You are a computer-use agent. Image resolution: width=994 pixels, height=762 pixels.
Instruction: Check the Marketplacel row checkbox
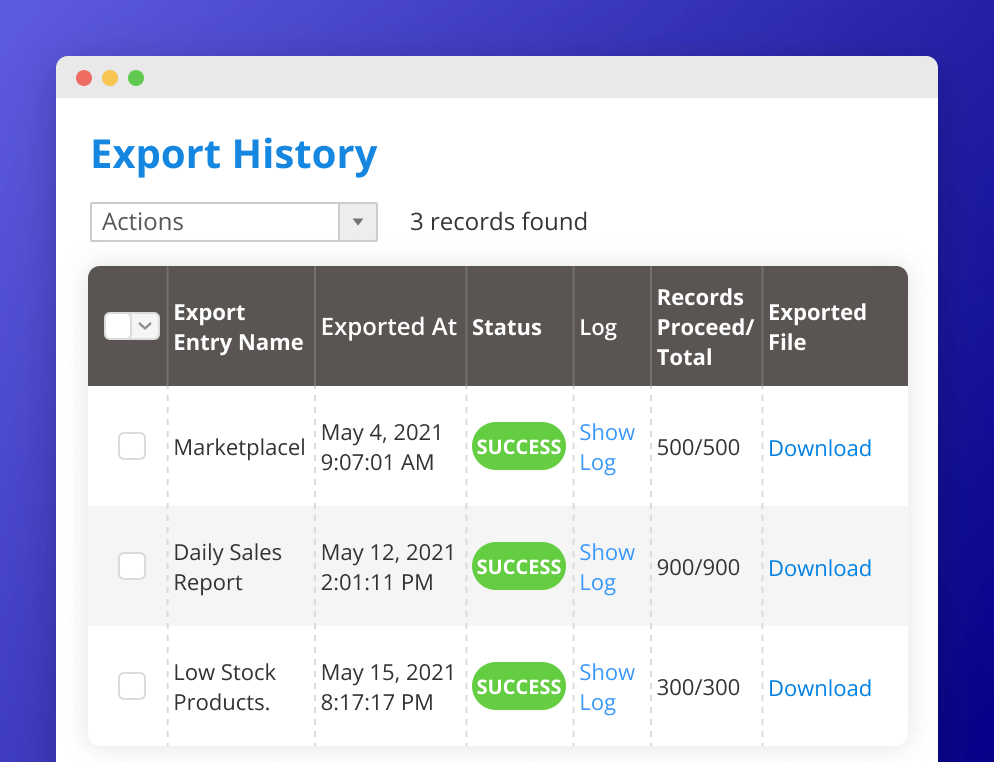(131, 446)
